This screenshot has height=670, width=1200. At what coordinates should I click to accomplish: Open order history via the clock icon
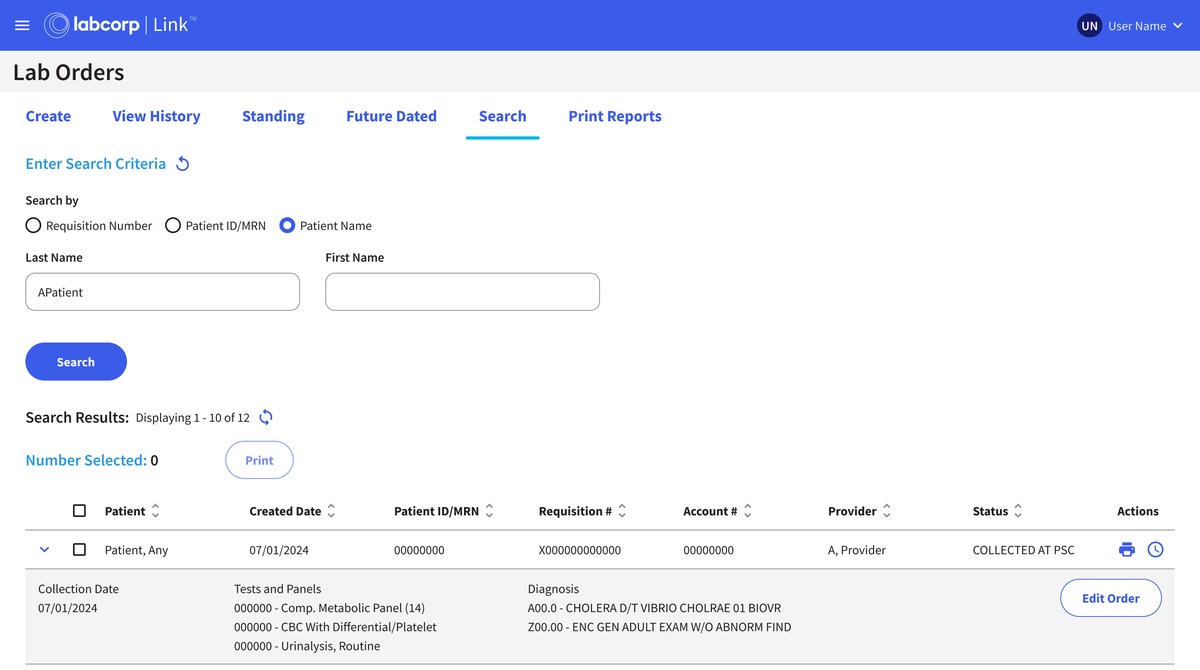click(x=1155, y=549)
